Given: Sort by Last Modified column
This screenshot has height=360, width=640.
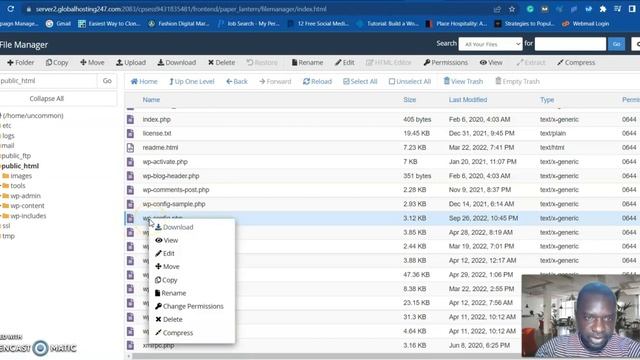Looking at the screenshot, I should (x=468, y=100).
